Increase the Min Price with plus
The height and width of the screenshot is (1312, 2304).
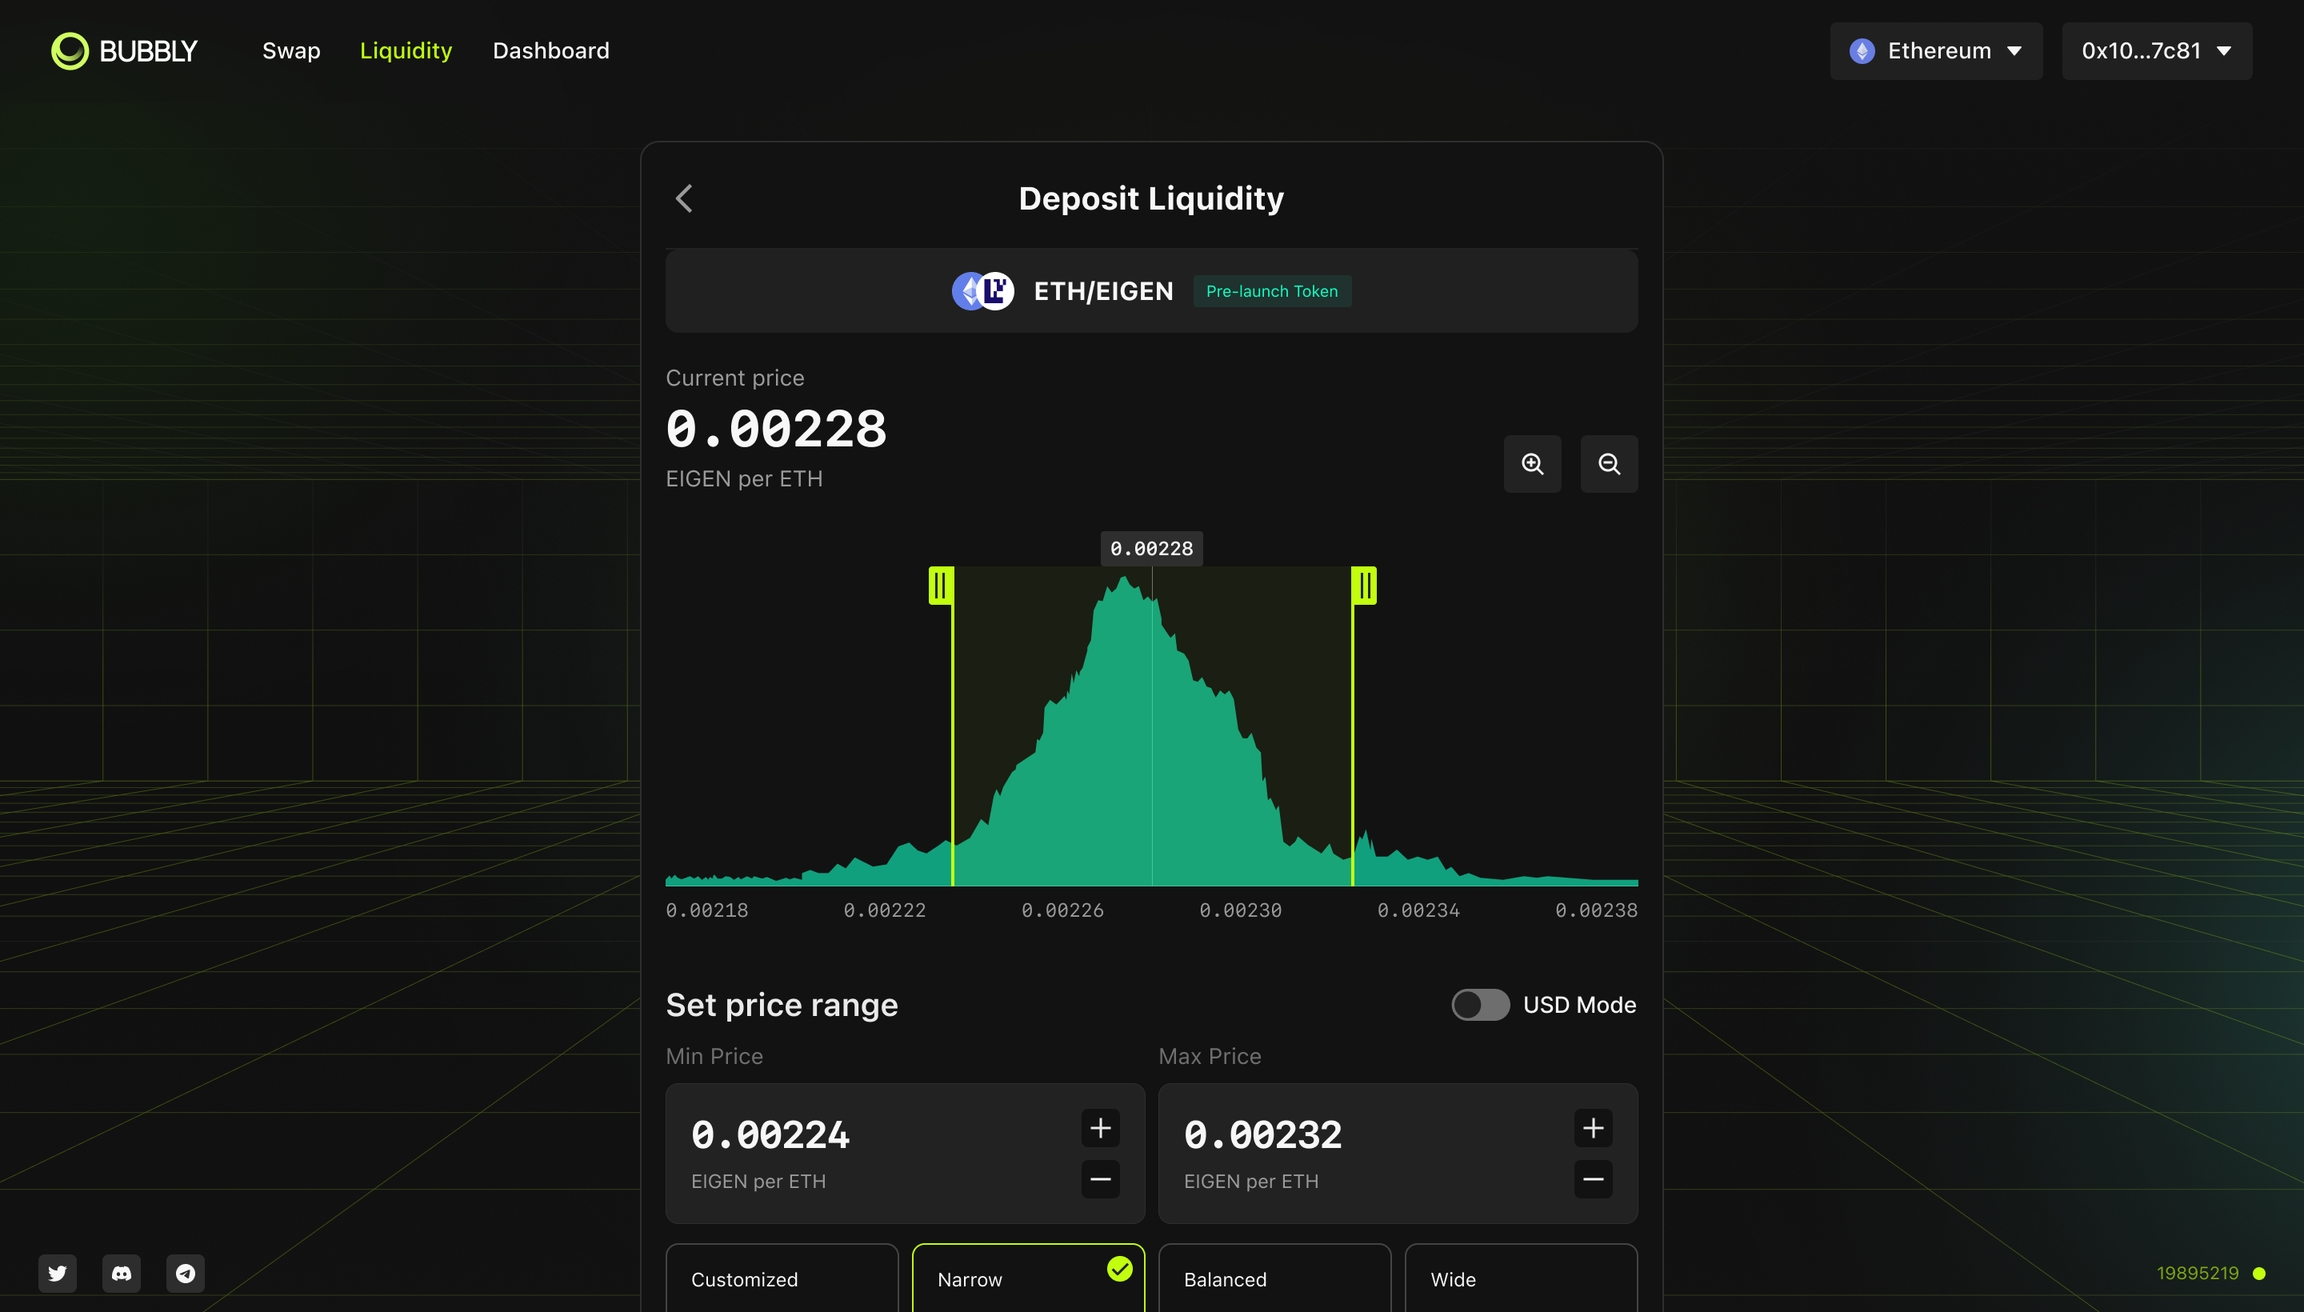tap(1100, 1128)
